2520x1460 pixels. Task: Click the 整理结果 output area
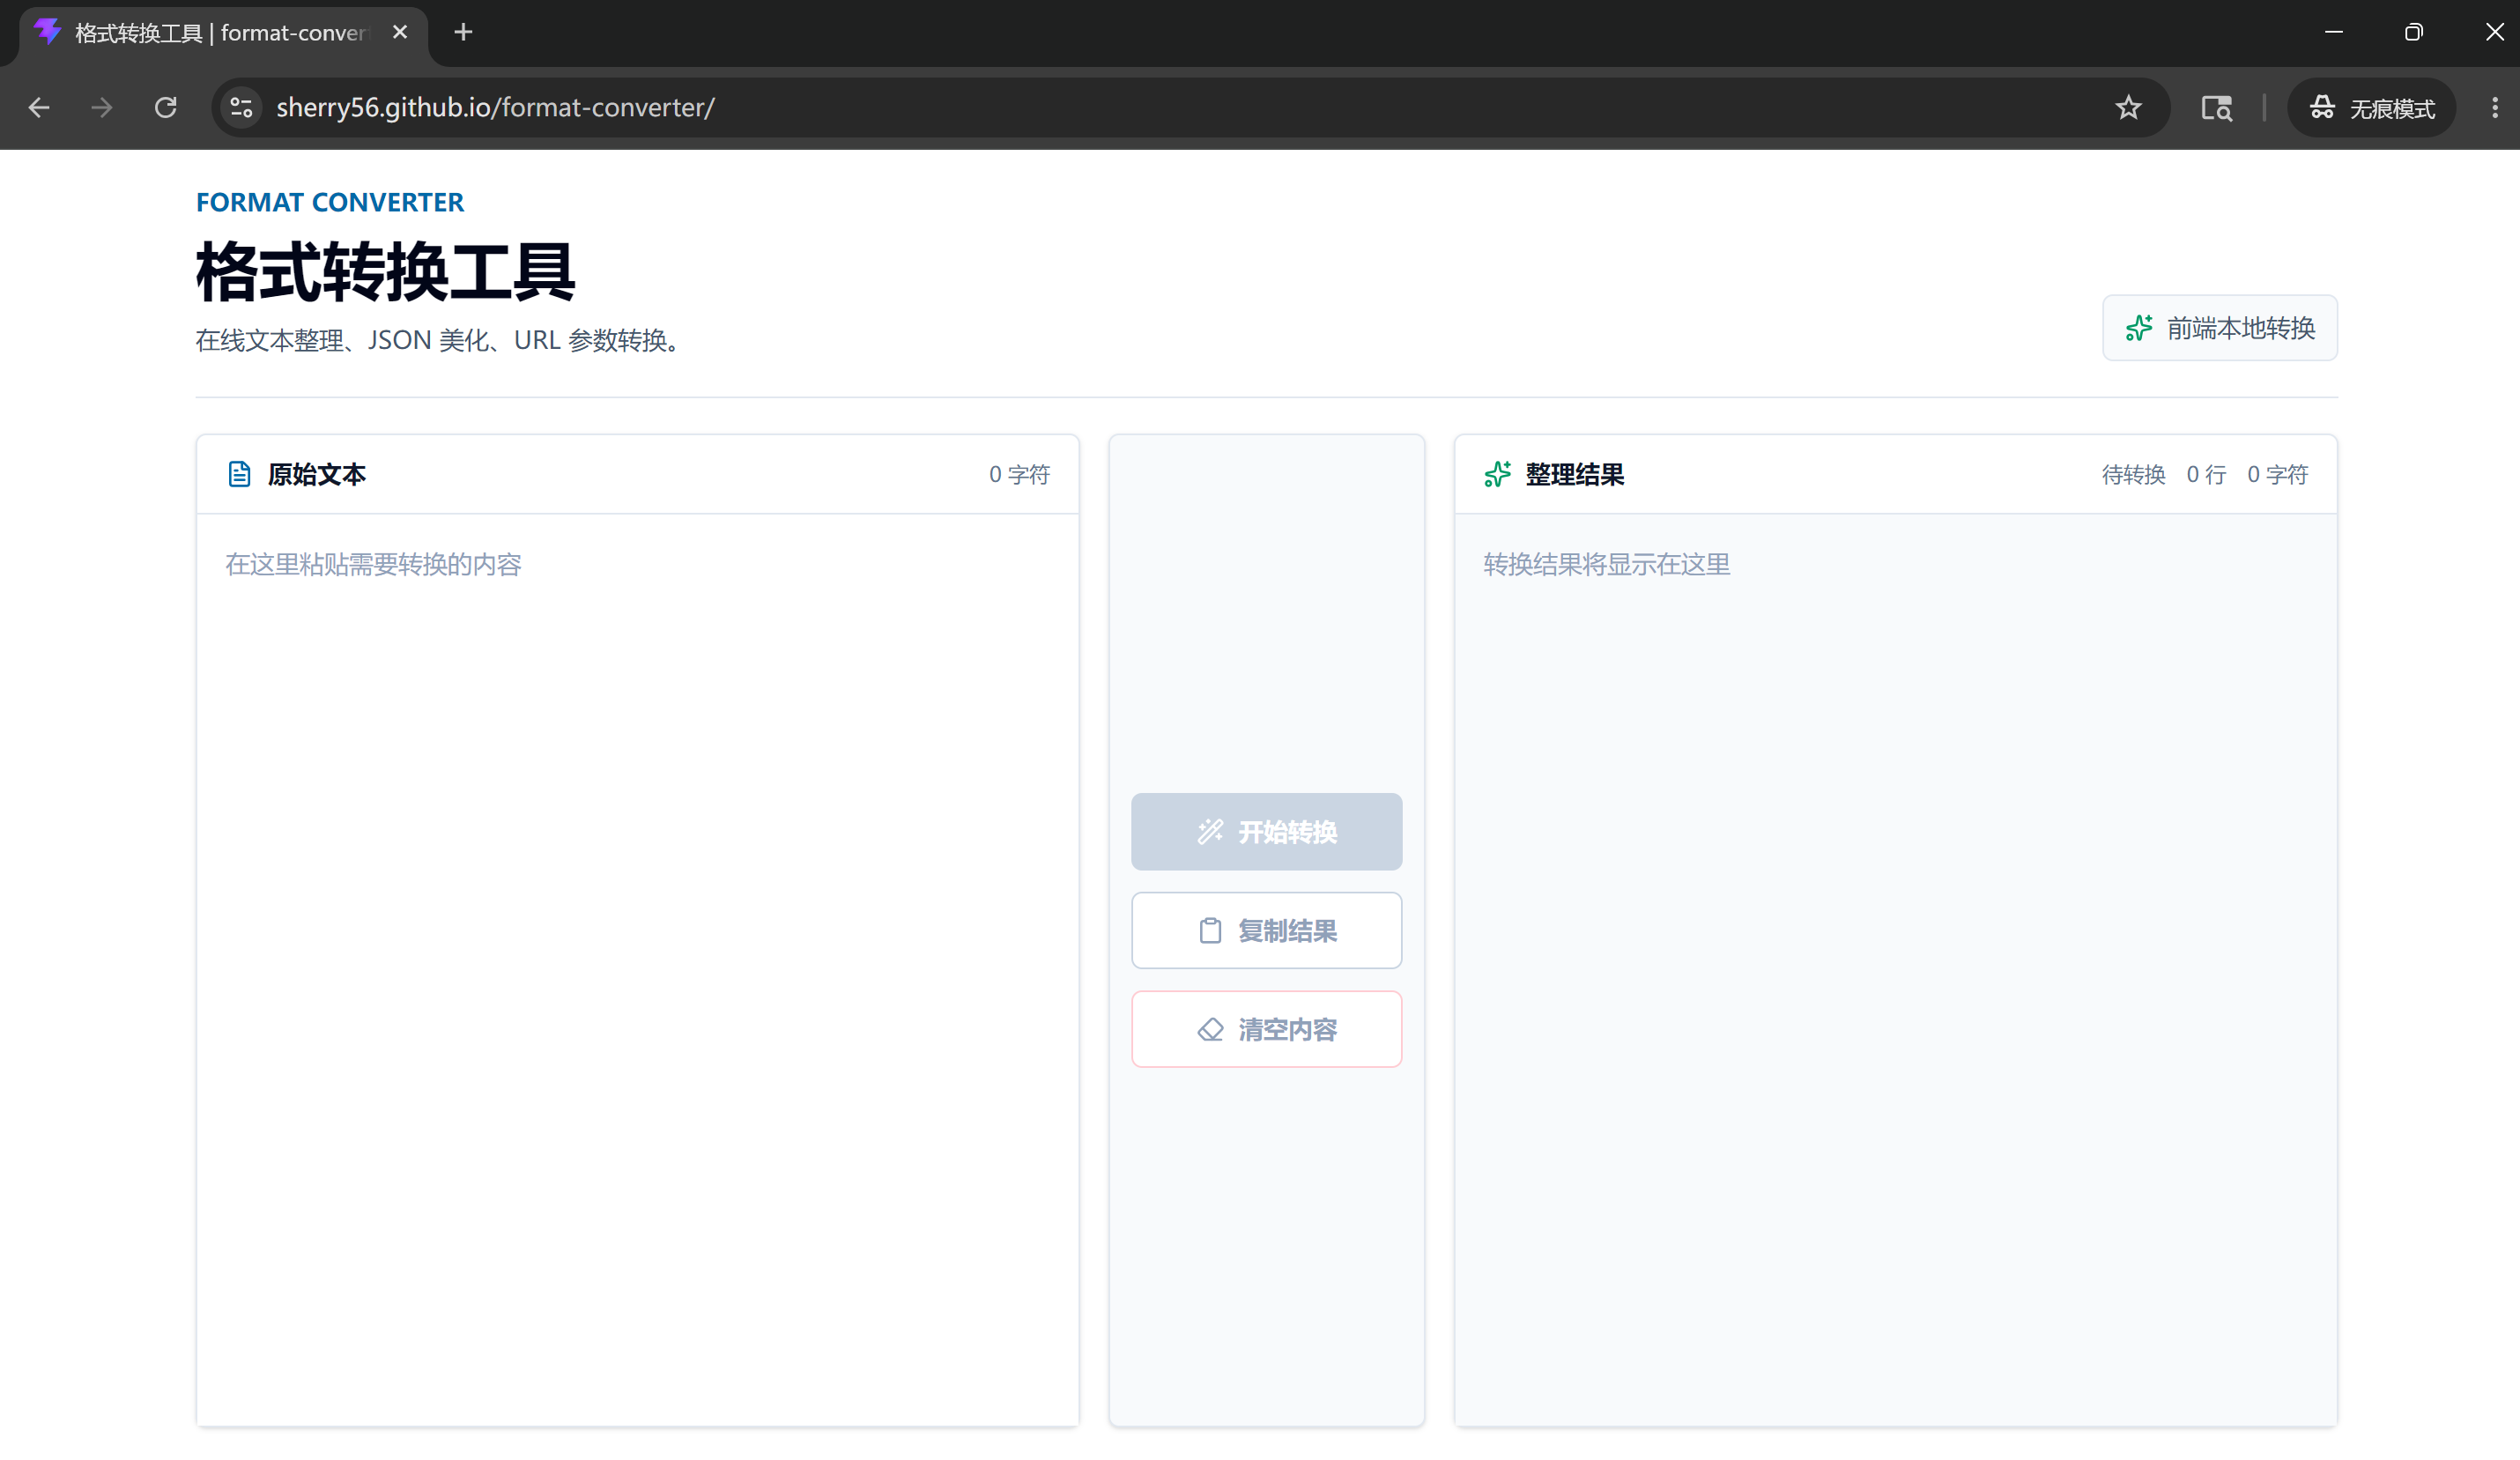(1895, 969)
